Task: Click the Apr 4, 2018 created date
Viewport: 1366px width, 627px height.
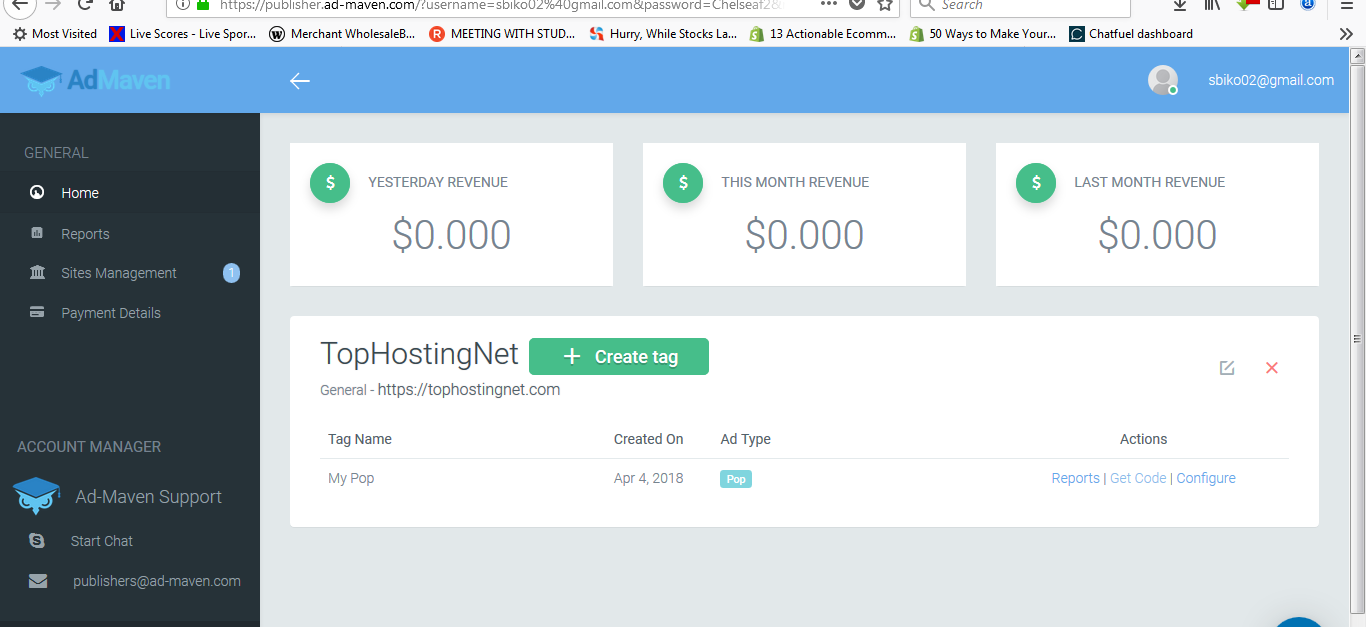Action: point(649,478)
